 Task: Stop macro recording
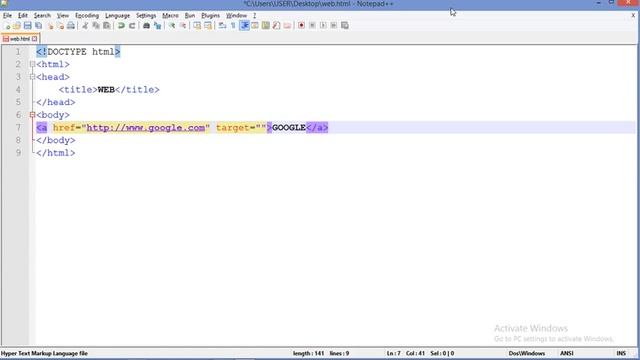coord(312,26)
